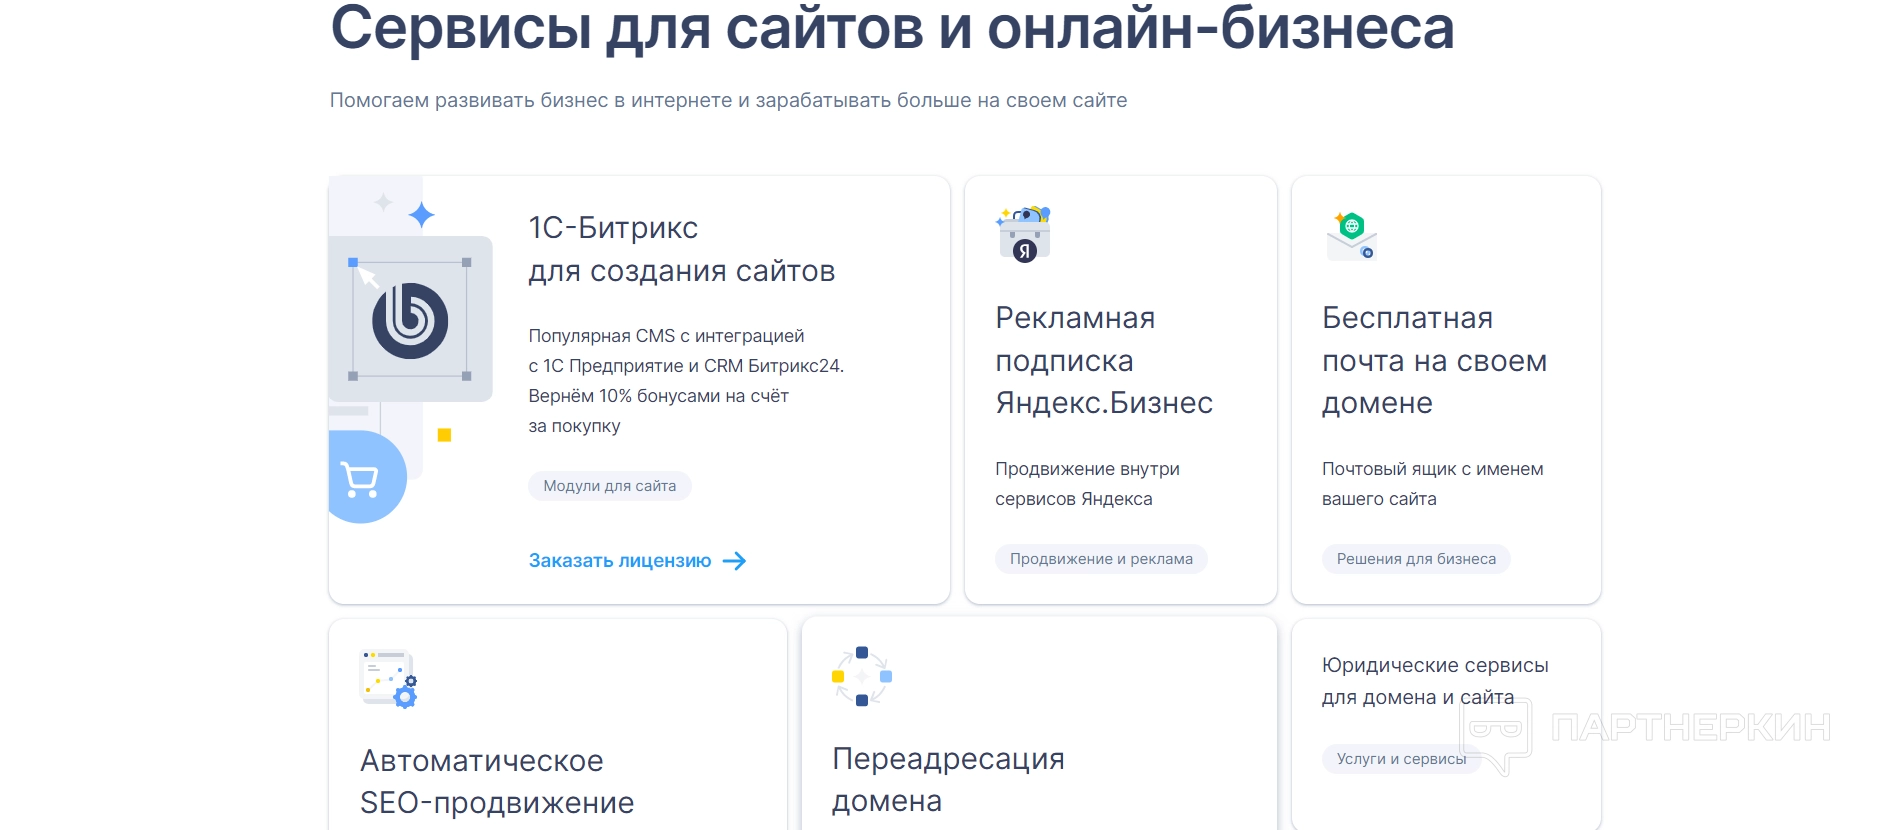Viewport: 1883px width, 830px height.
Task: Open Автоматическое SEO-продвижение card title
Action: coord(497,781)
